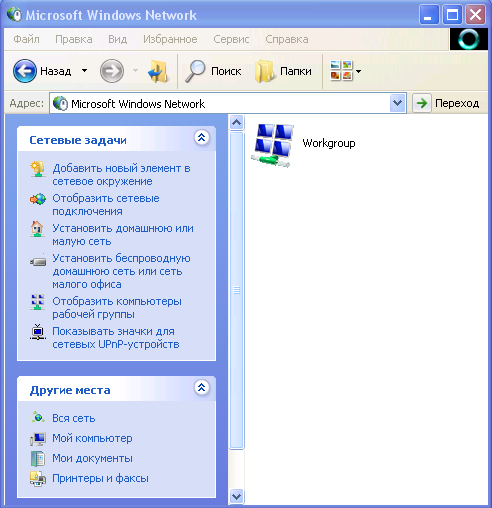The height and width of the screenshot is (508, 492).
Task: Click the task pane scroll down arrow
Action: [236, 497]
